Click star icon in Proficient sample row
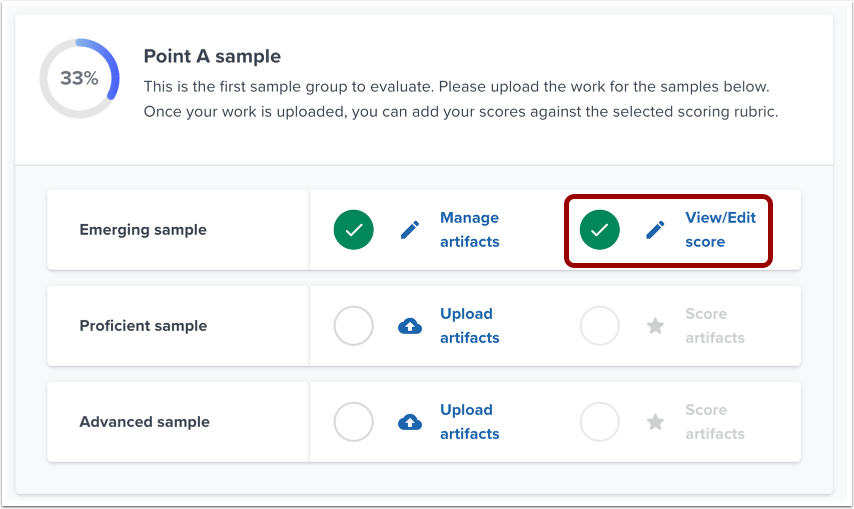The image size is (854, 509). tap(655, 326)
